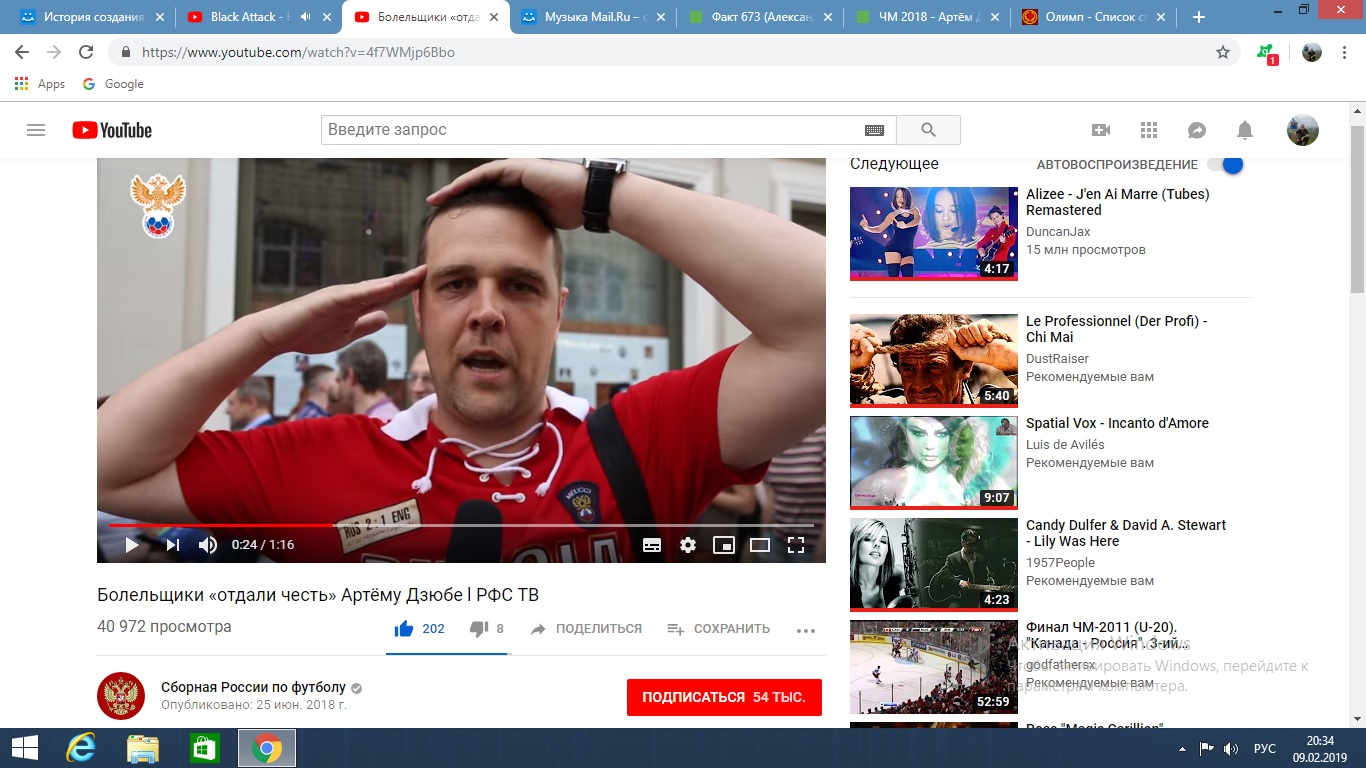Open the messages share icon in header
Image resolution: width=1366 pixels, height=768 pixels.
(1197, 130)
